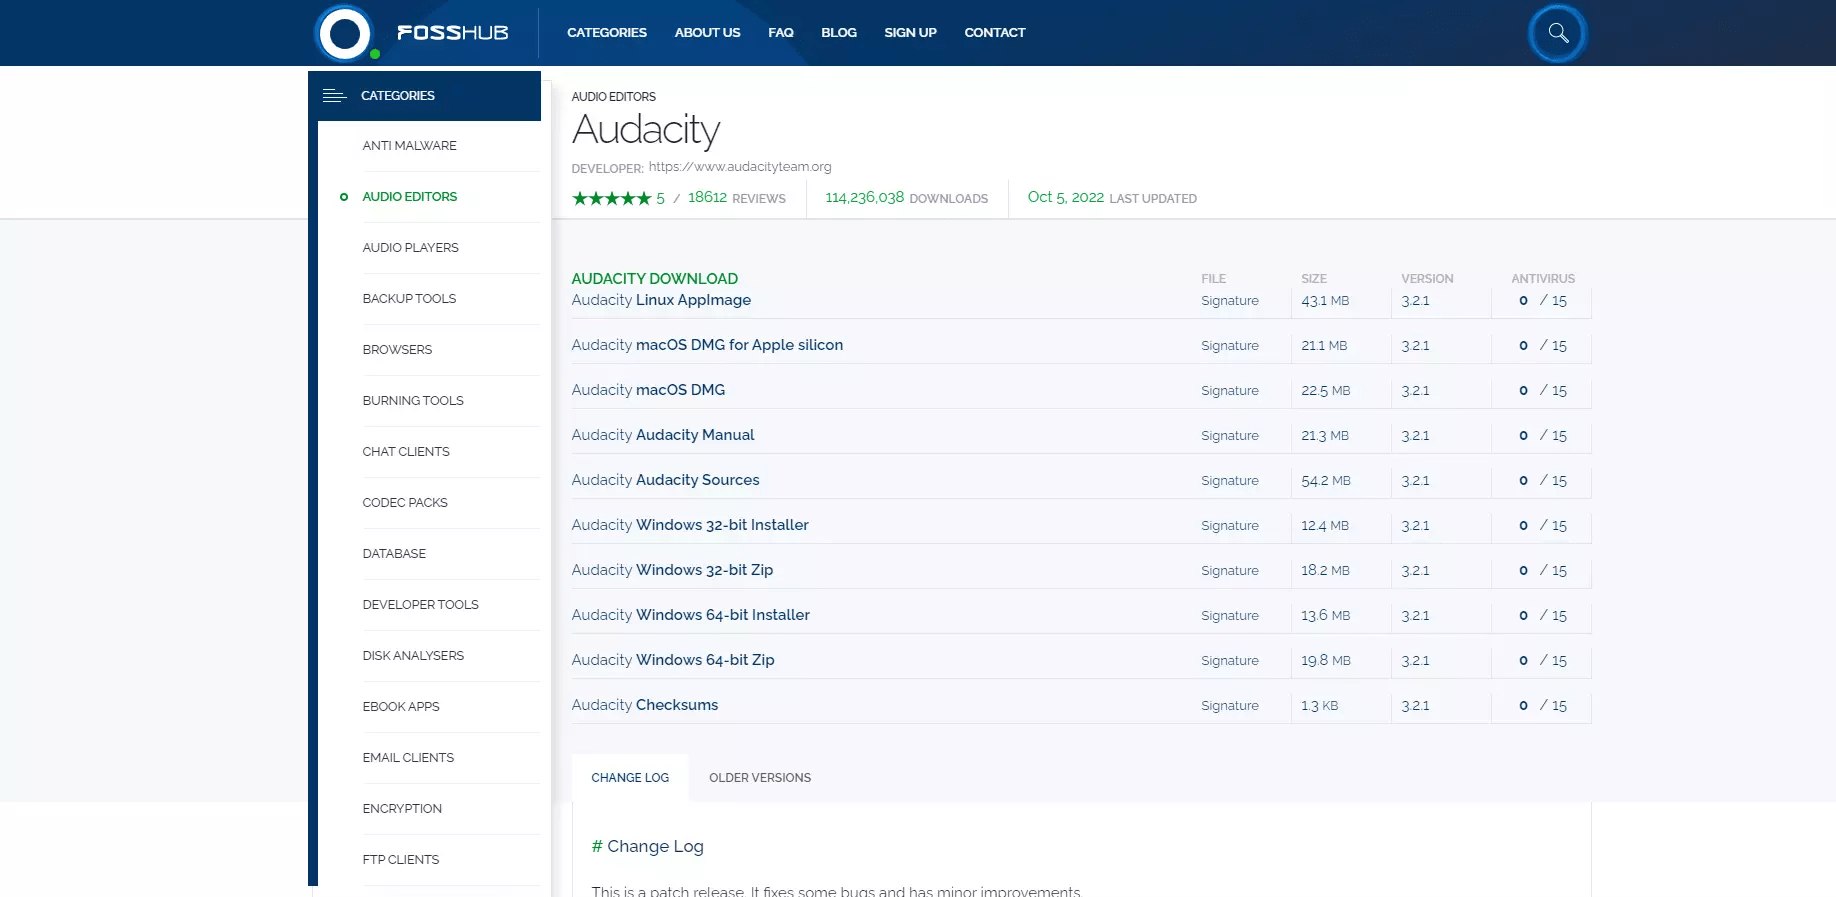Open Signature for Windows 64-bit Zip
The width and height of the screenshot is (1836, 897).
pos(1230,661)
